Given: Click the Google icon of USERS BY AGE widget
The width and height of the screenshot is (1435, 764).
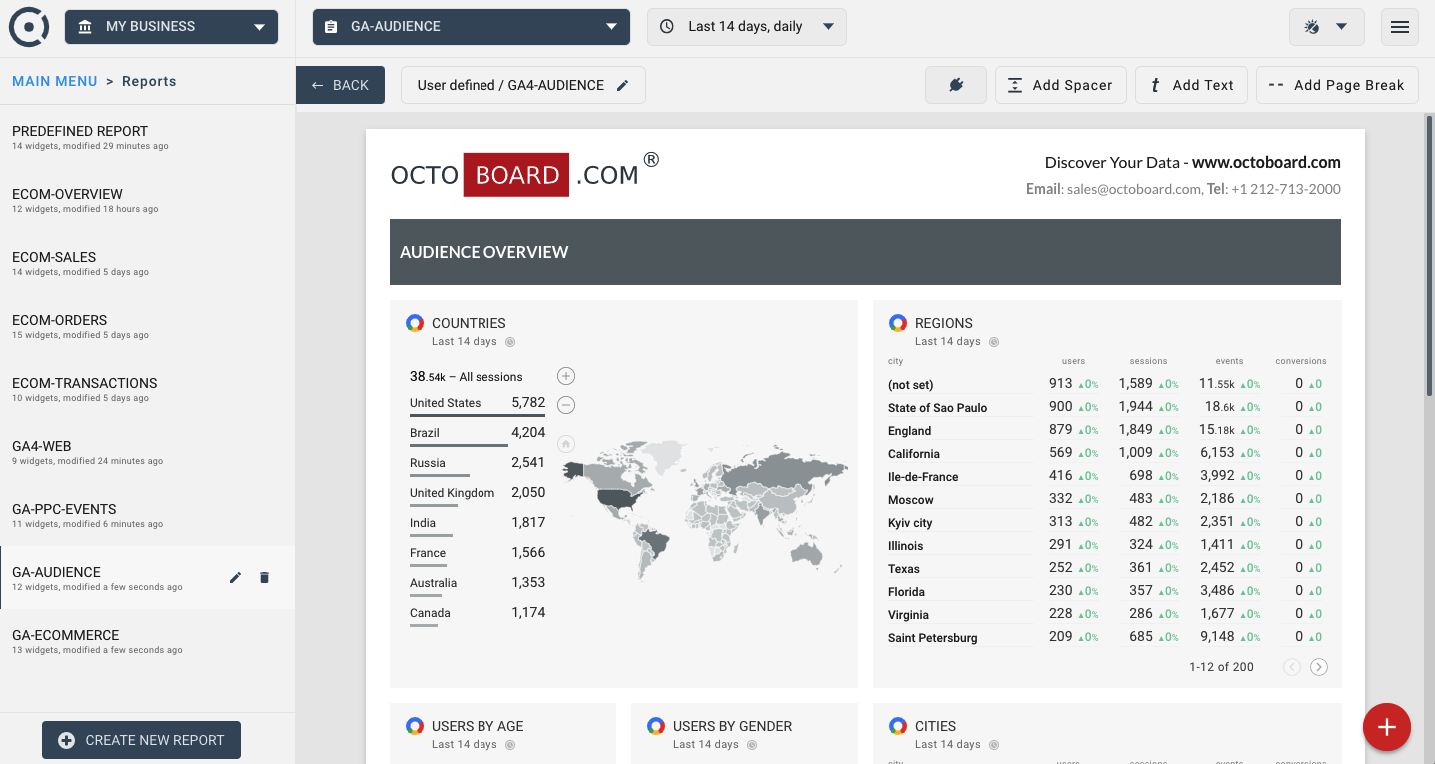Looking at the screenshot, I should (415, 726).
